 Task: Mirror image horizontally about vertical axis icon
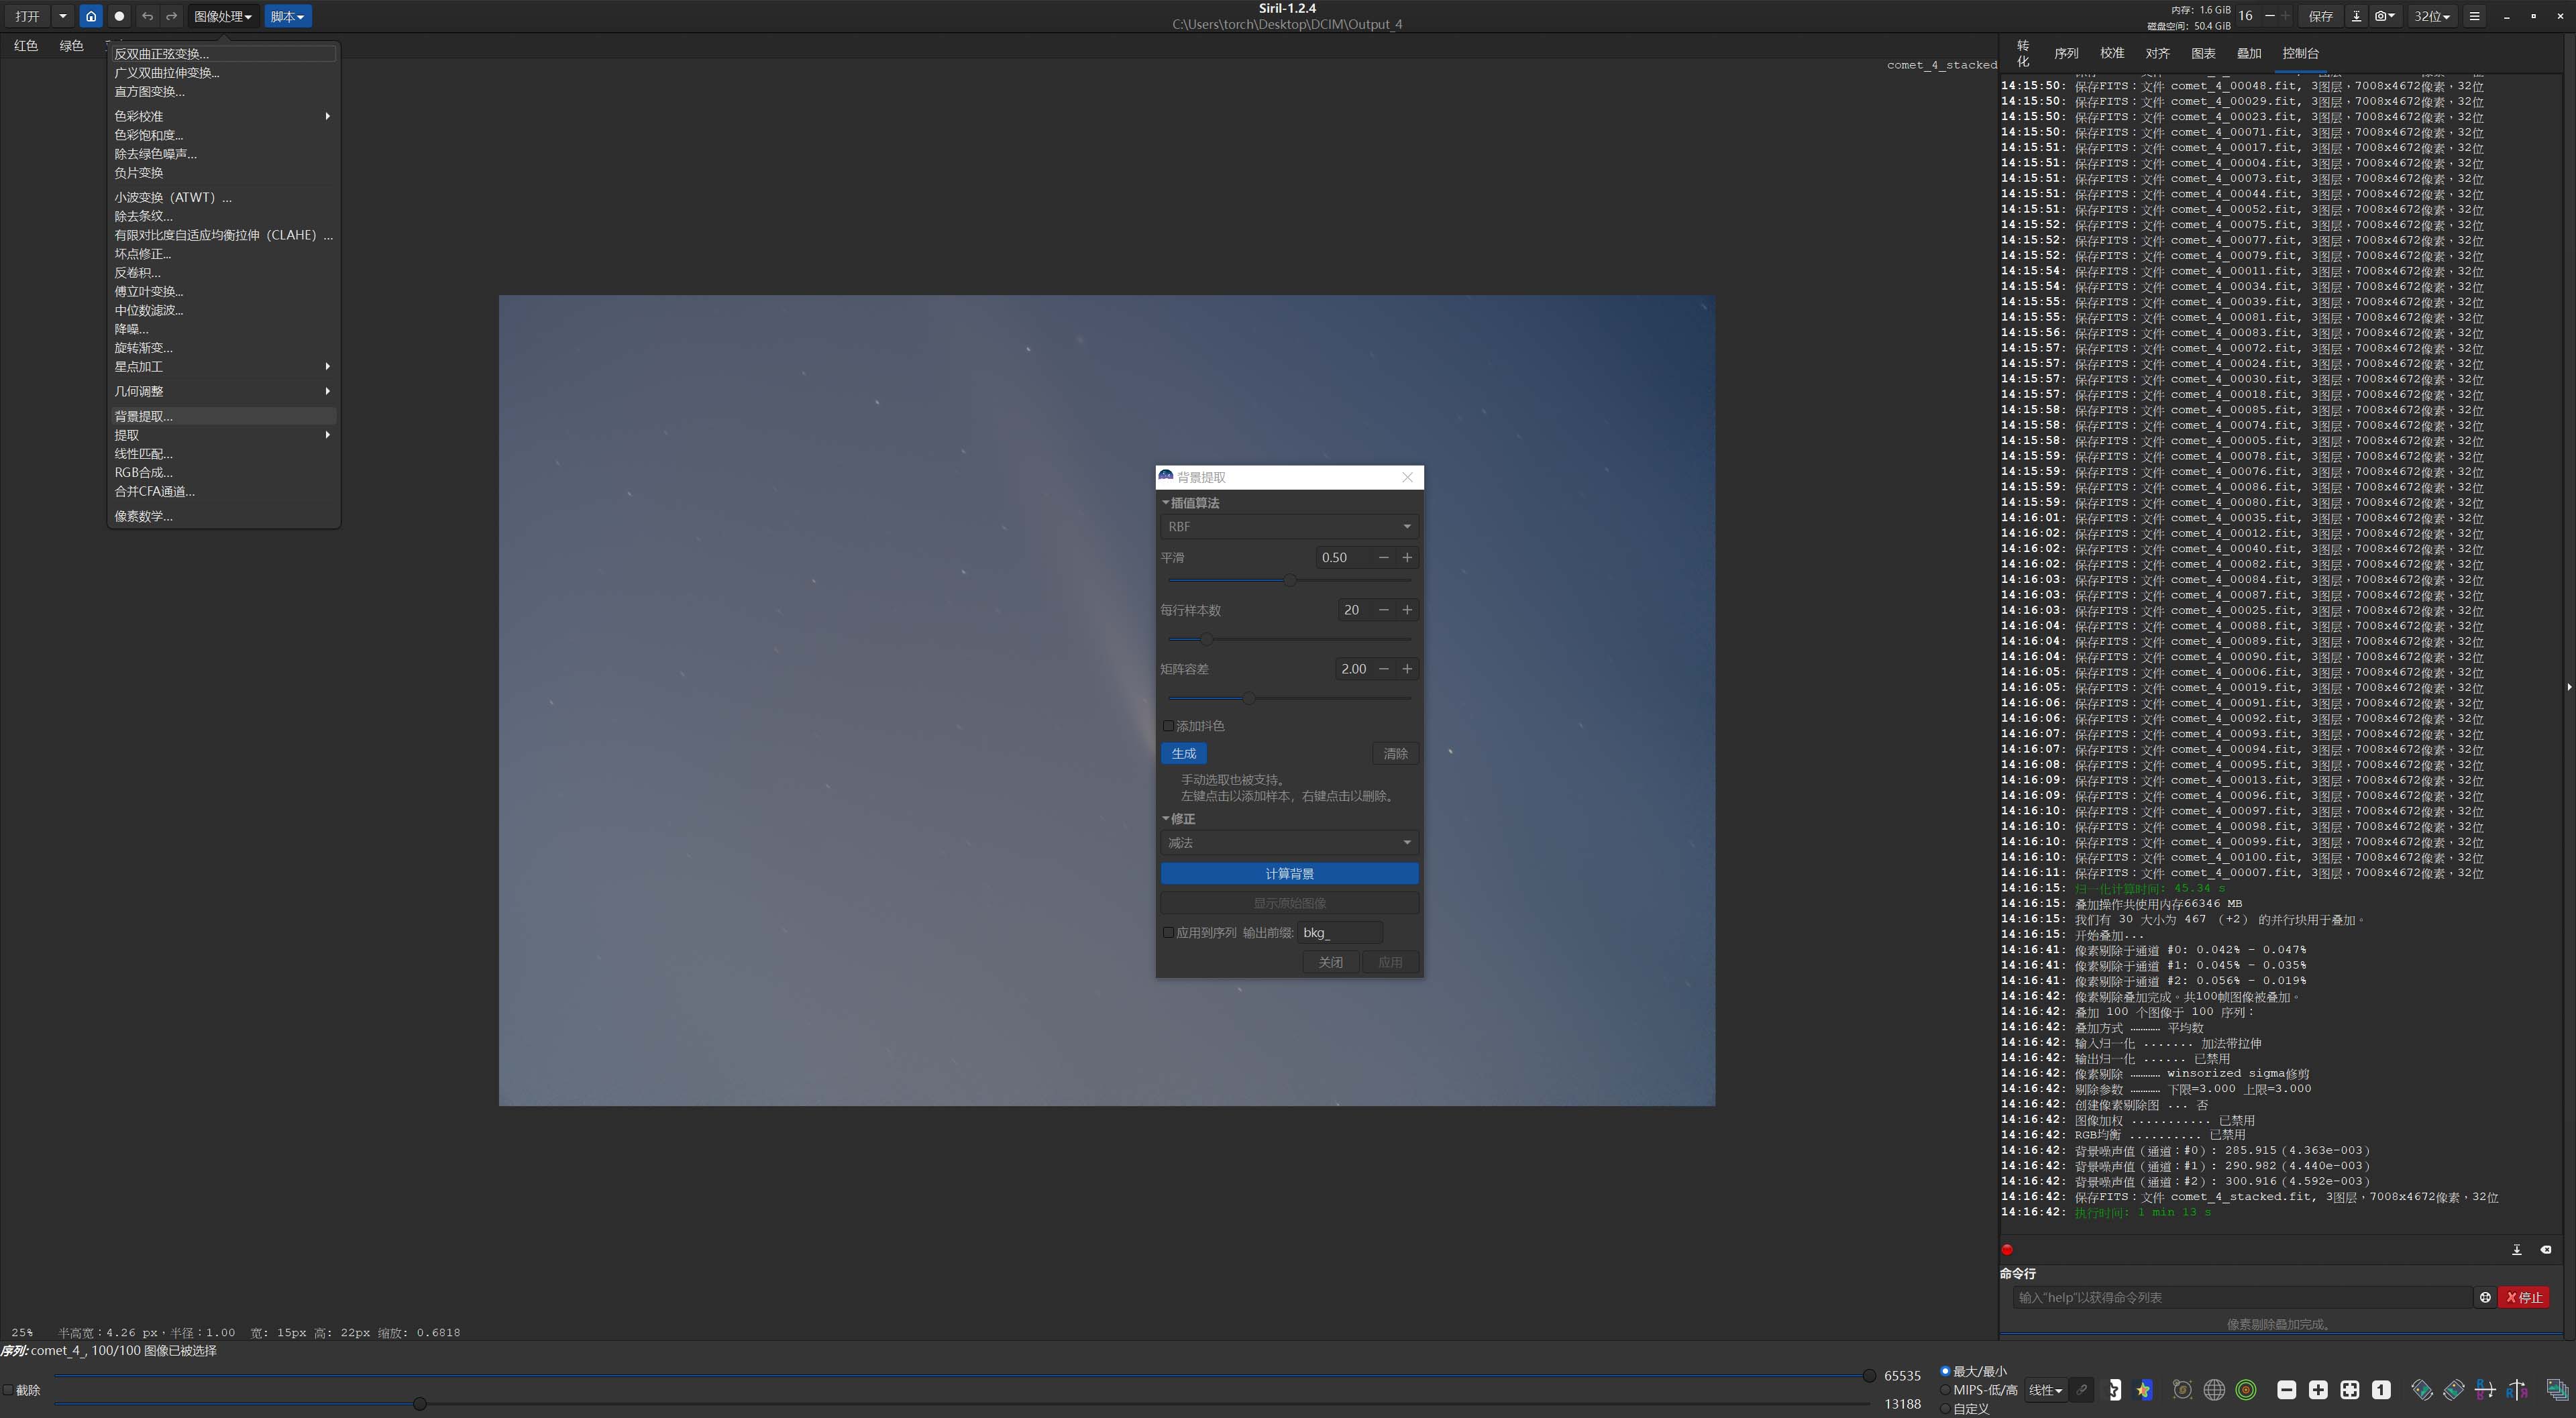(2517, 1390)
